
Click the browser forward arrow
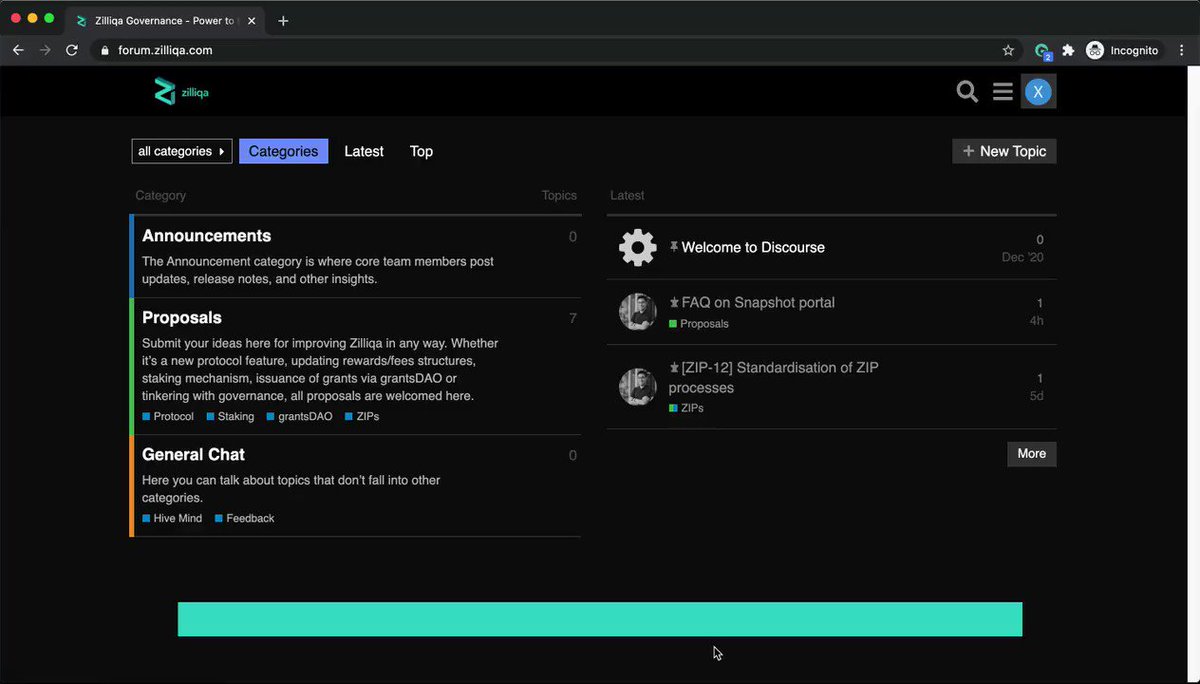pyautogui.click(x=45, y=50)
